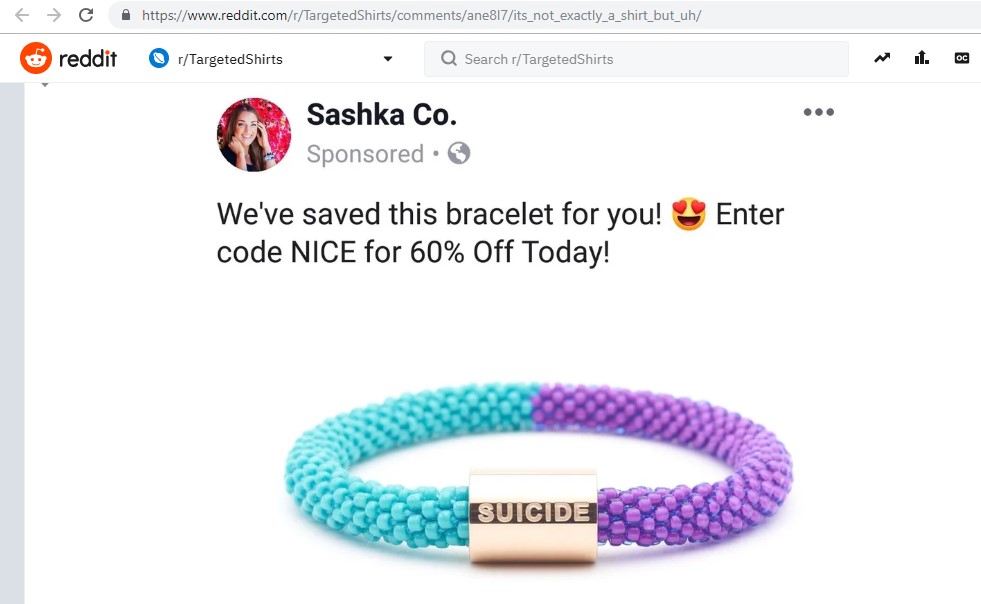Screen dimensions: 981x604
Task: Click the reddit.com URL in address bar
Action: [421, 15]
